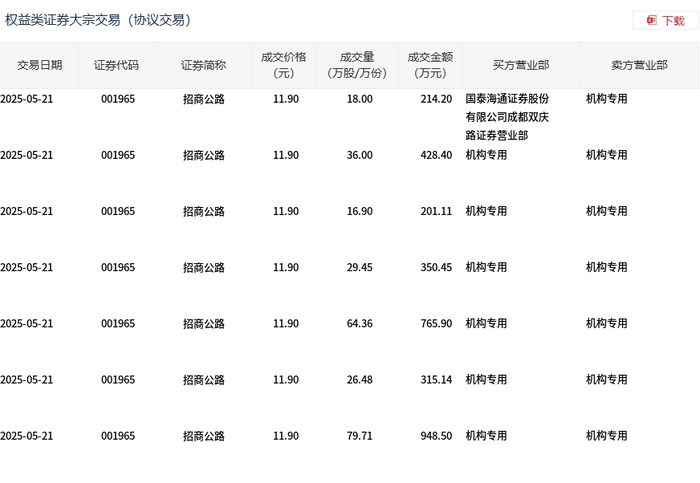The image size is (700, 483).
Task: Click the 买方营业部 column header
Action: 521,65
